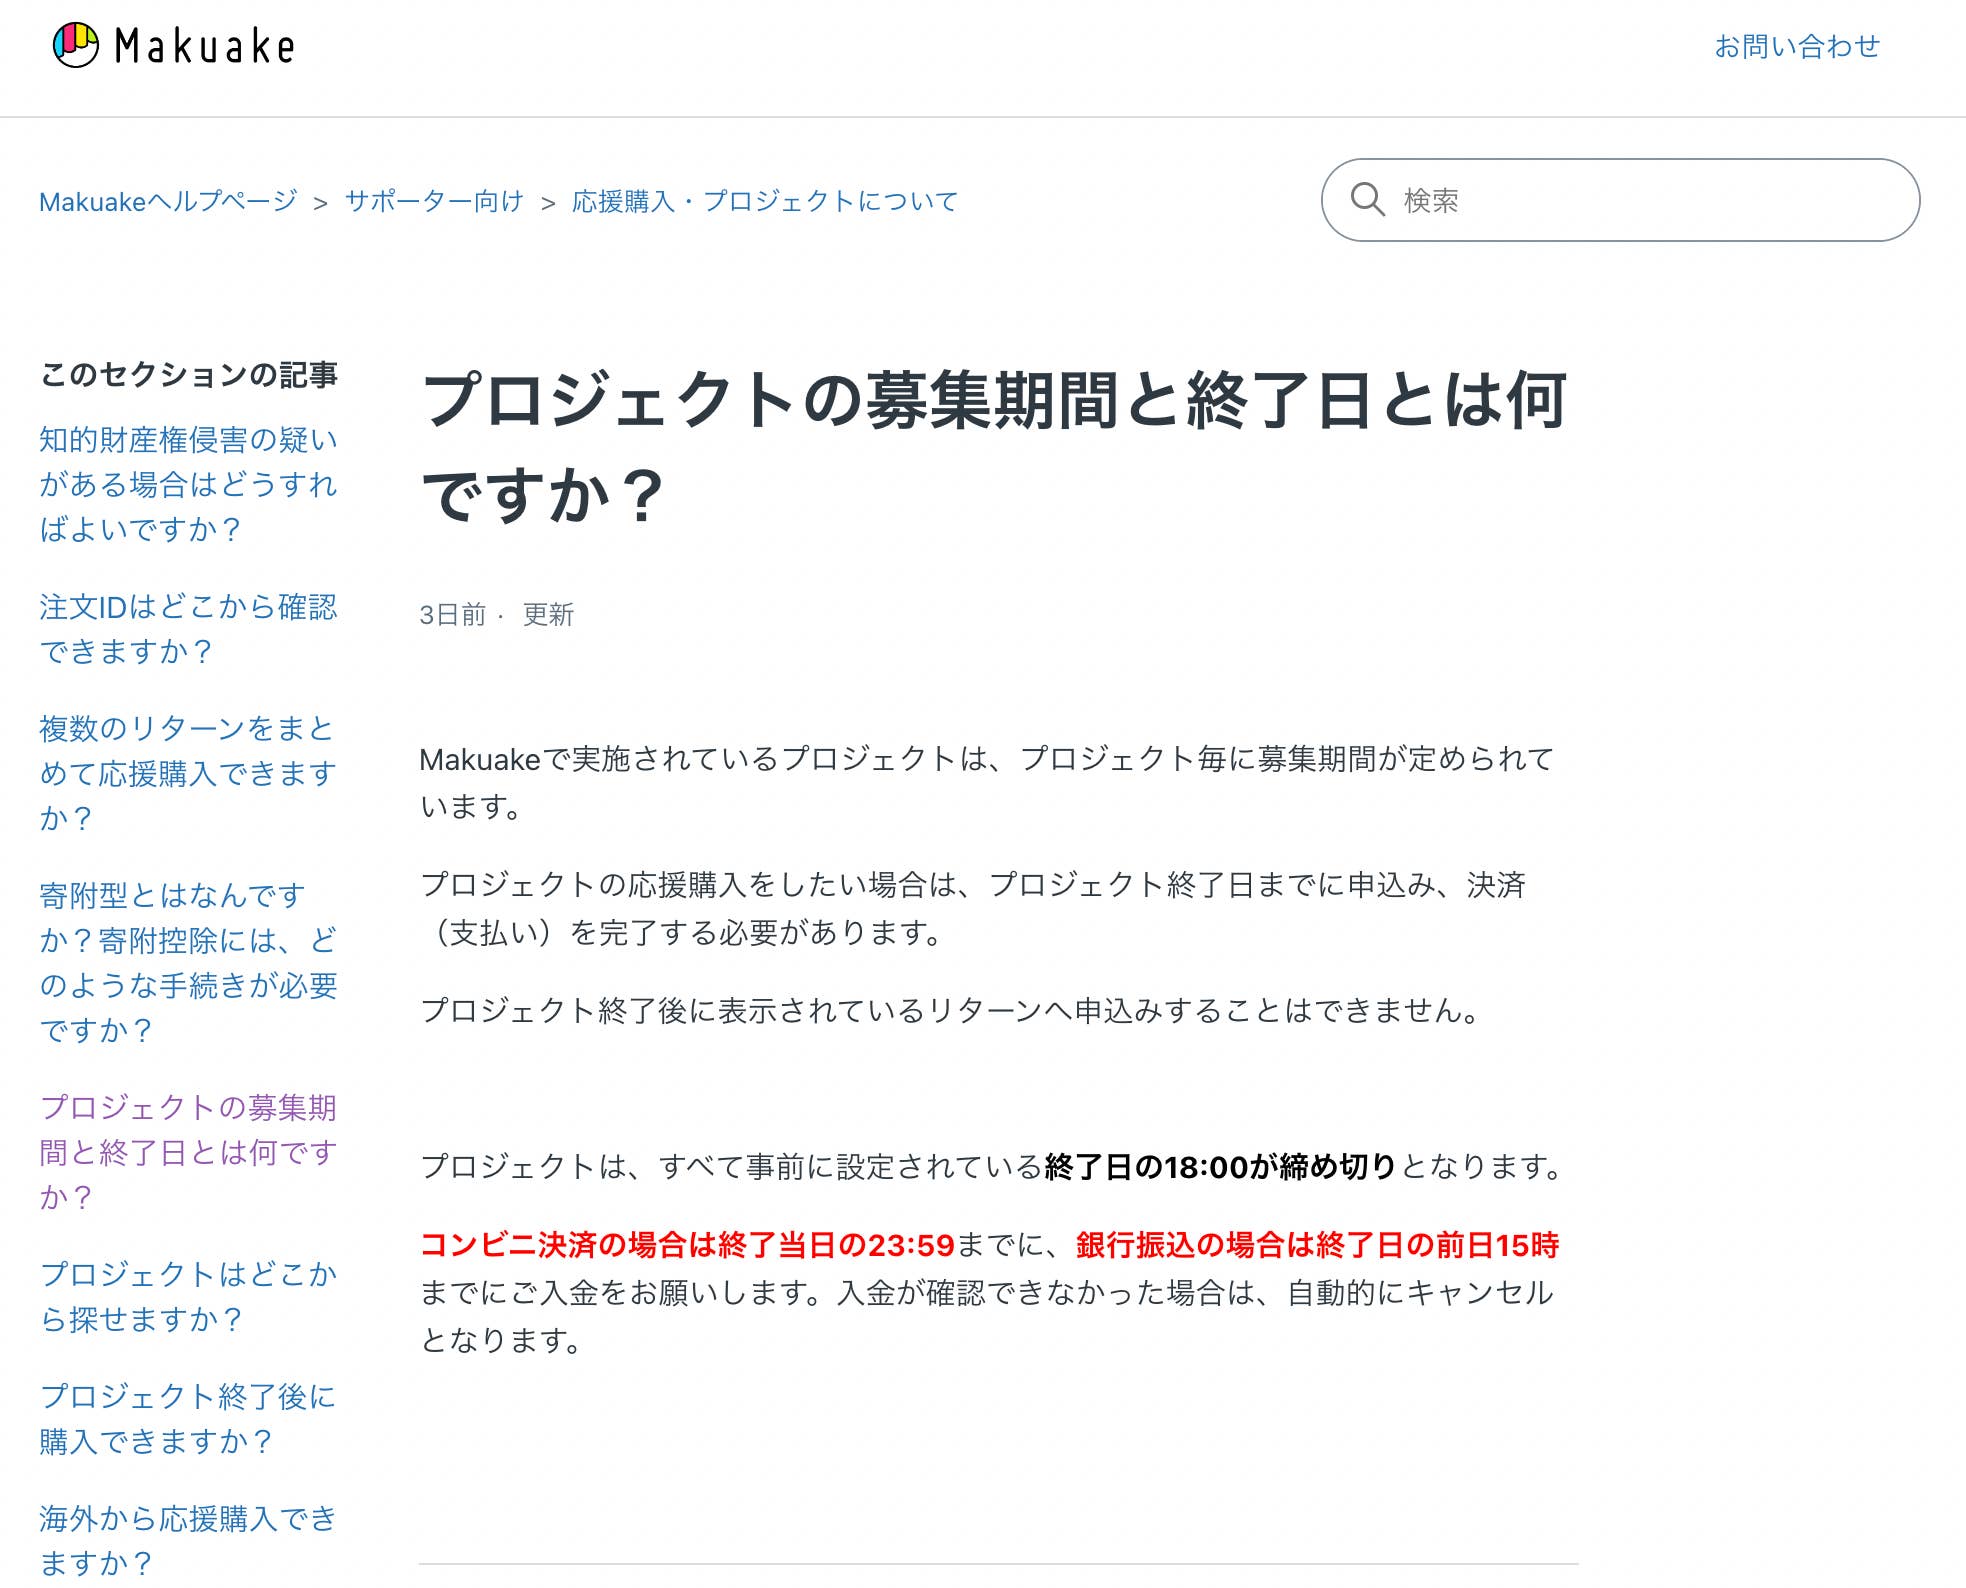The width and height of the screenshot is (1966, 1588).
Task: Click the 3日前 update timestamp
Action: click(452, 614)
